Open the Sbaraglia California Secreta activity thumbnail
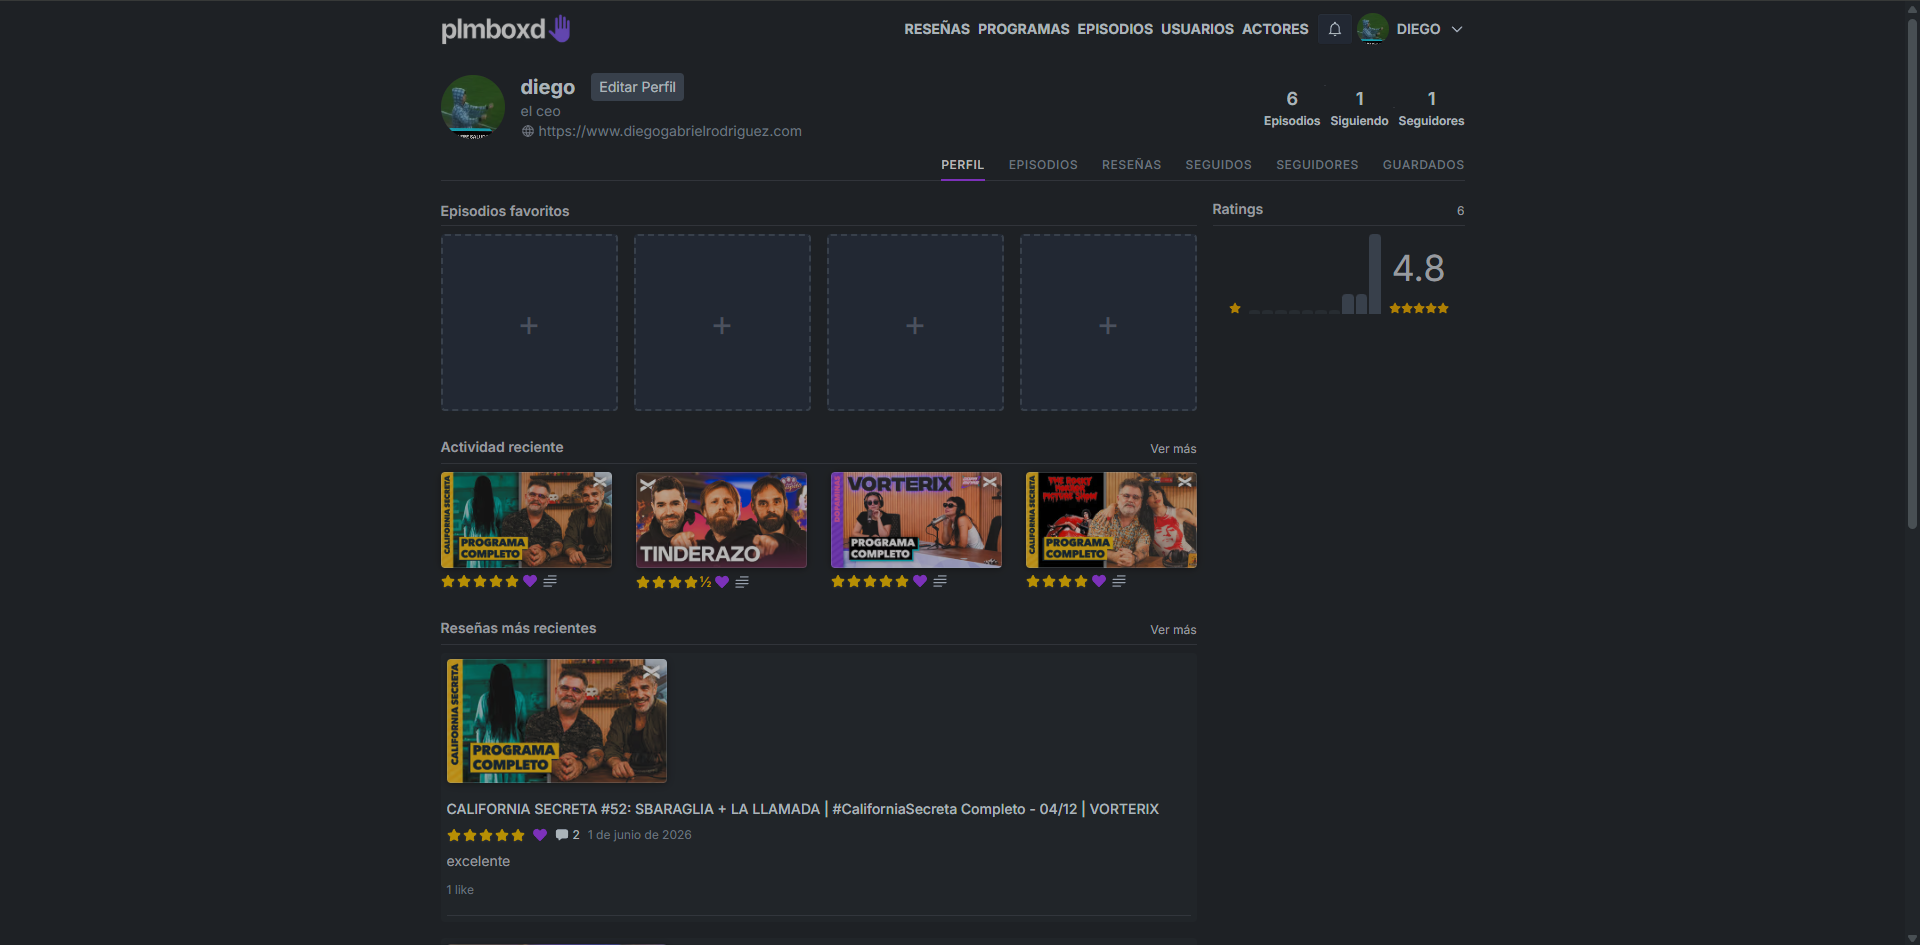1920x945 pixels. tap(526, 520)
